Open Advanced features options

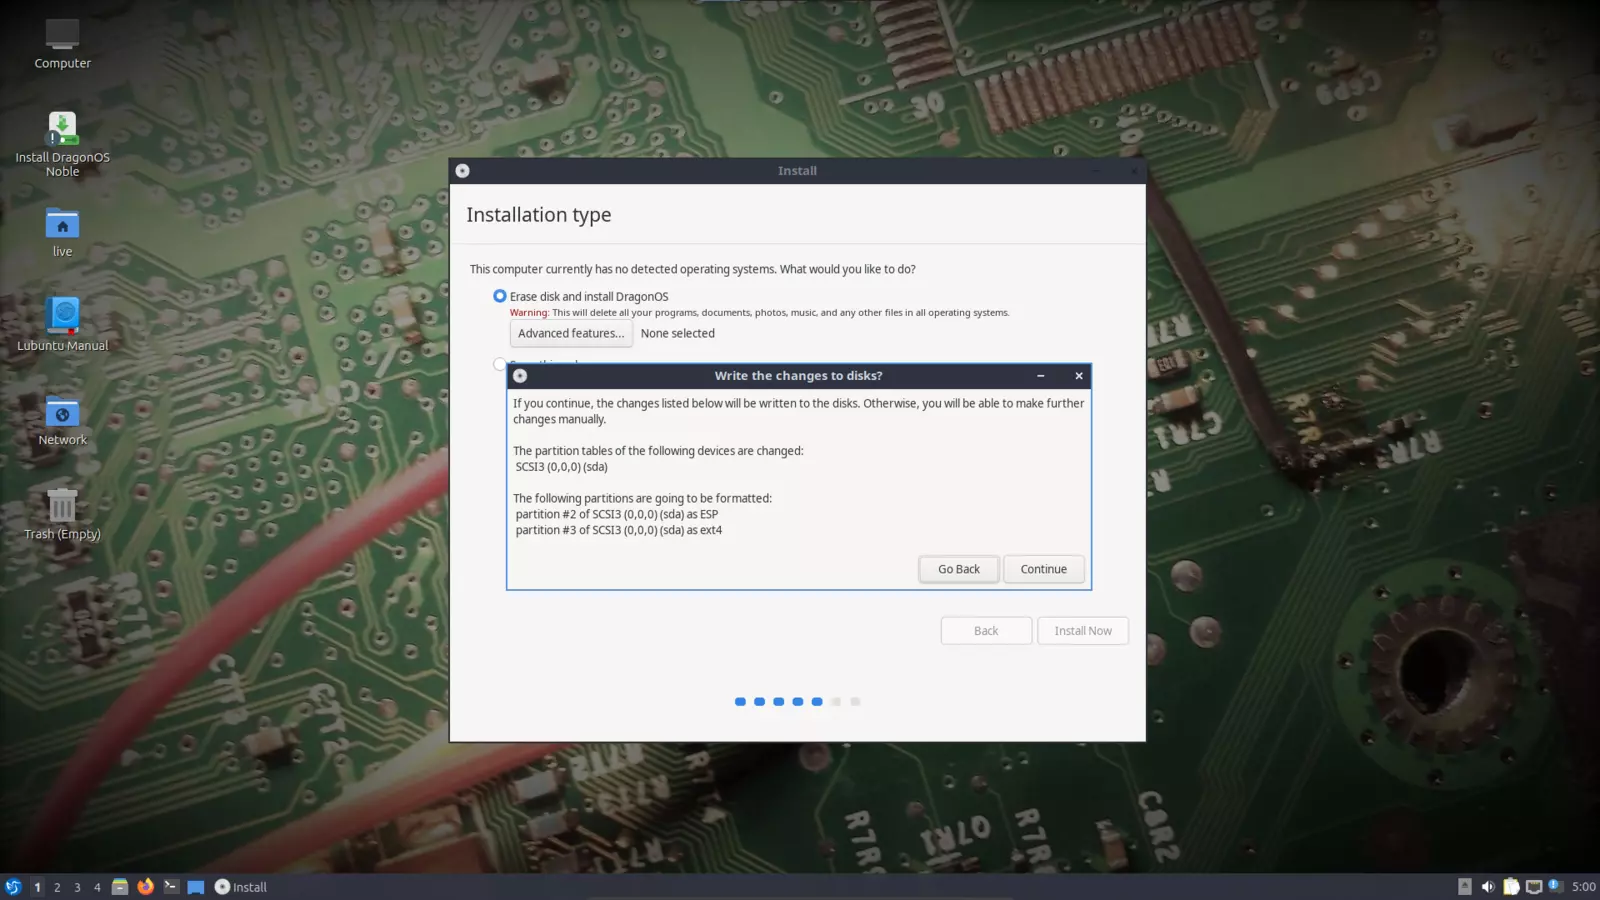pos(571,333)
